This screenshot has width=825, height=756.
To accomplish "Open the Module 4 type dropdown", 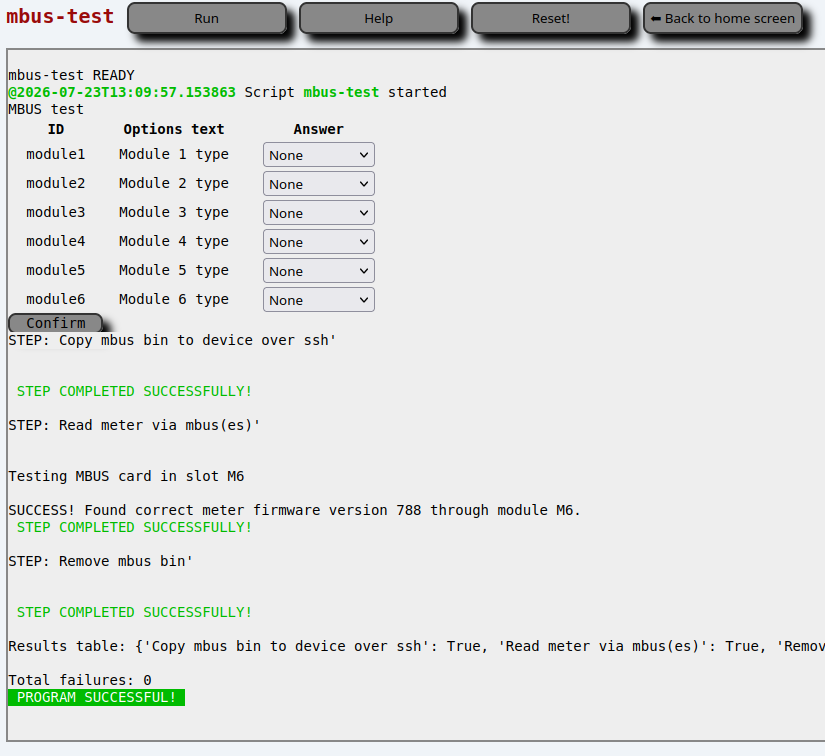I will click(319, 242).
